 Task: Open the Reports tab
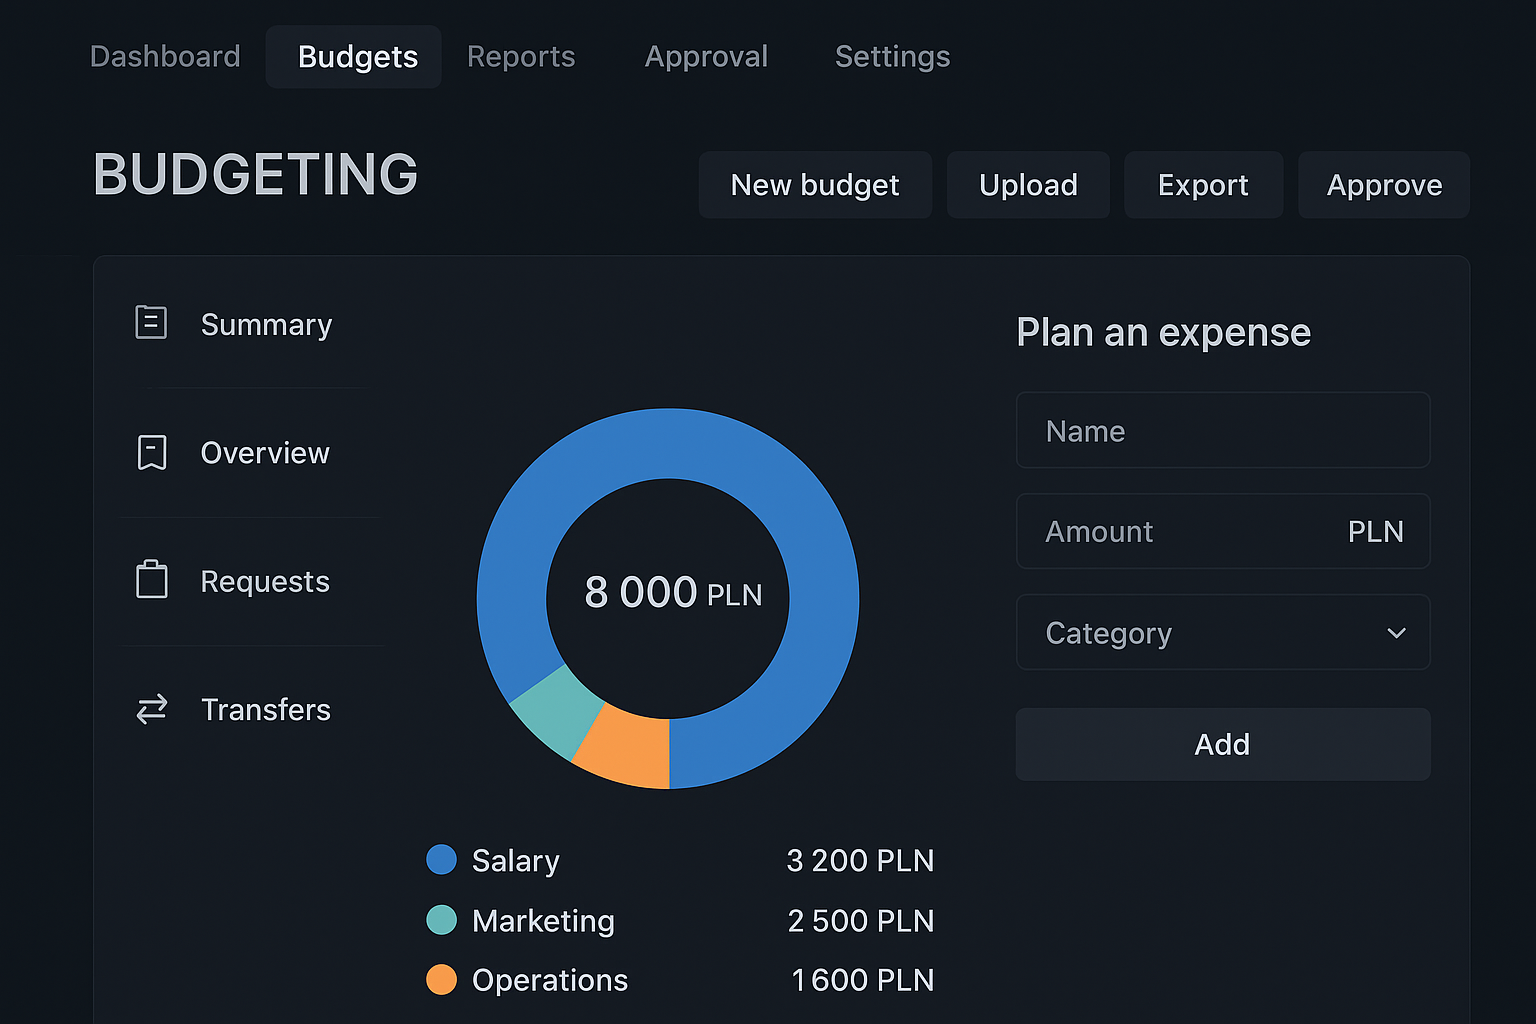(x=521, y=57)
